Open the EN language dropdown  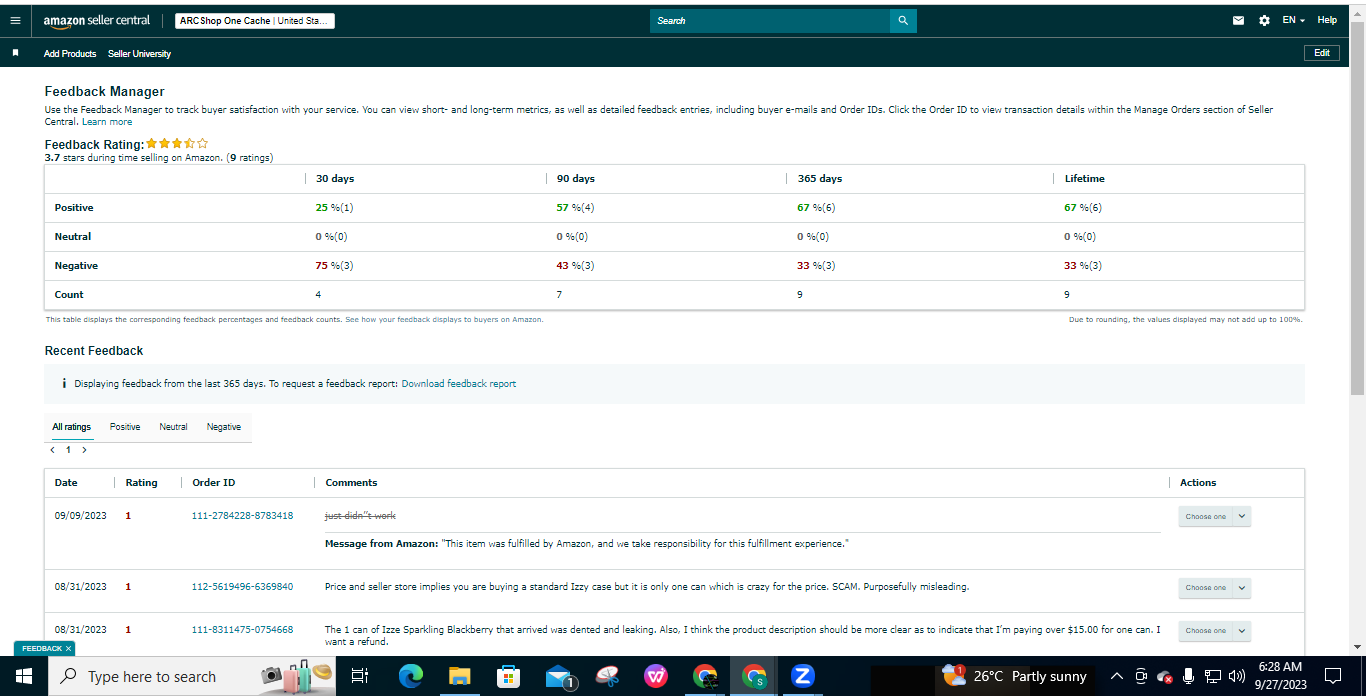click(1294, 20)
